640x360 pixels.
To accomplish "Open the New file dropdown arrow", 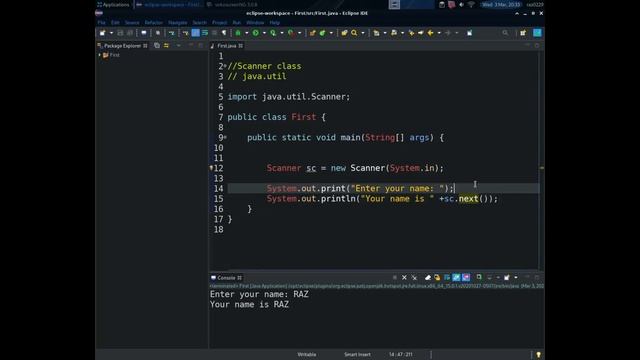I will tap(111, 33).
